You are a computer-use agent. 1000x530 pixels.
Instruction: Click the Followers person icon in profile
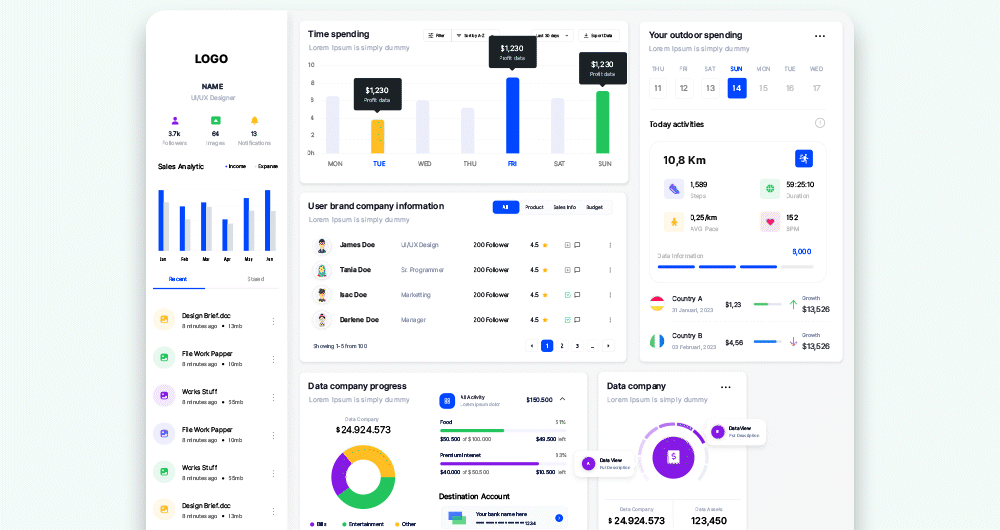click(175, 121)
